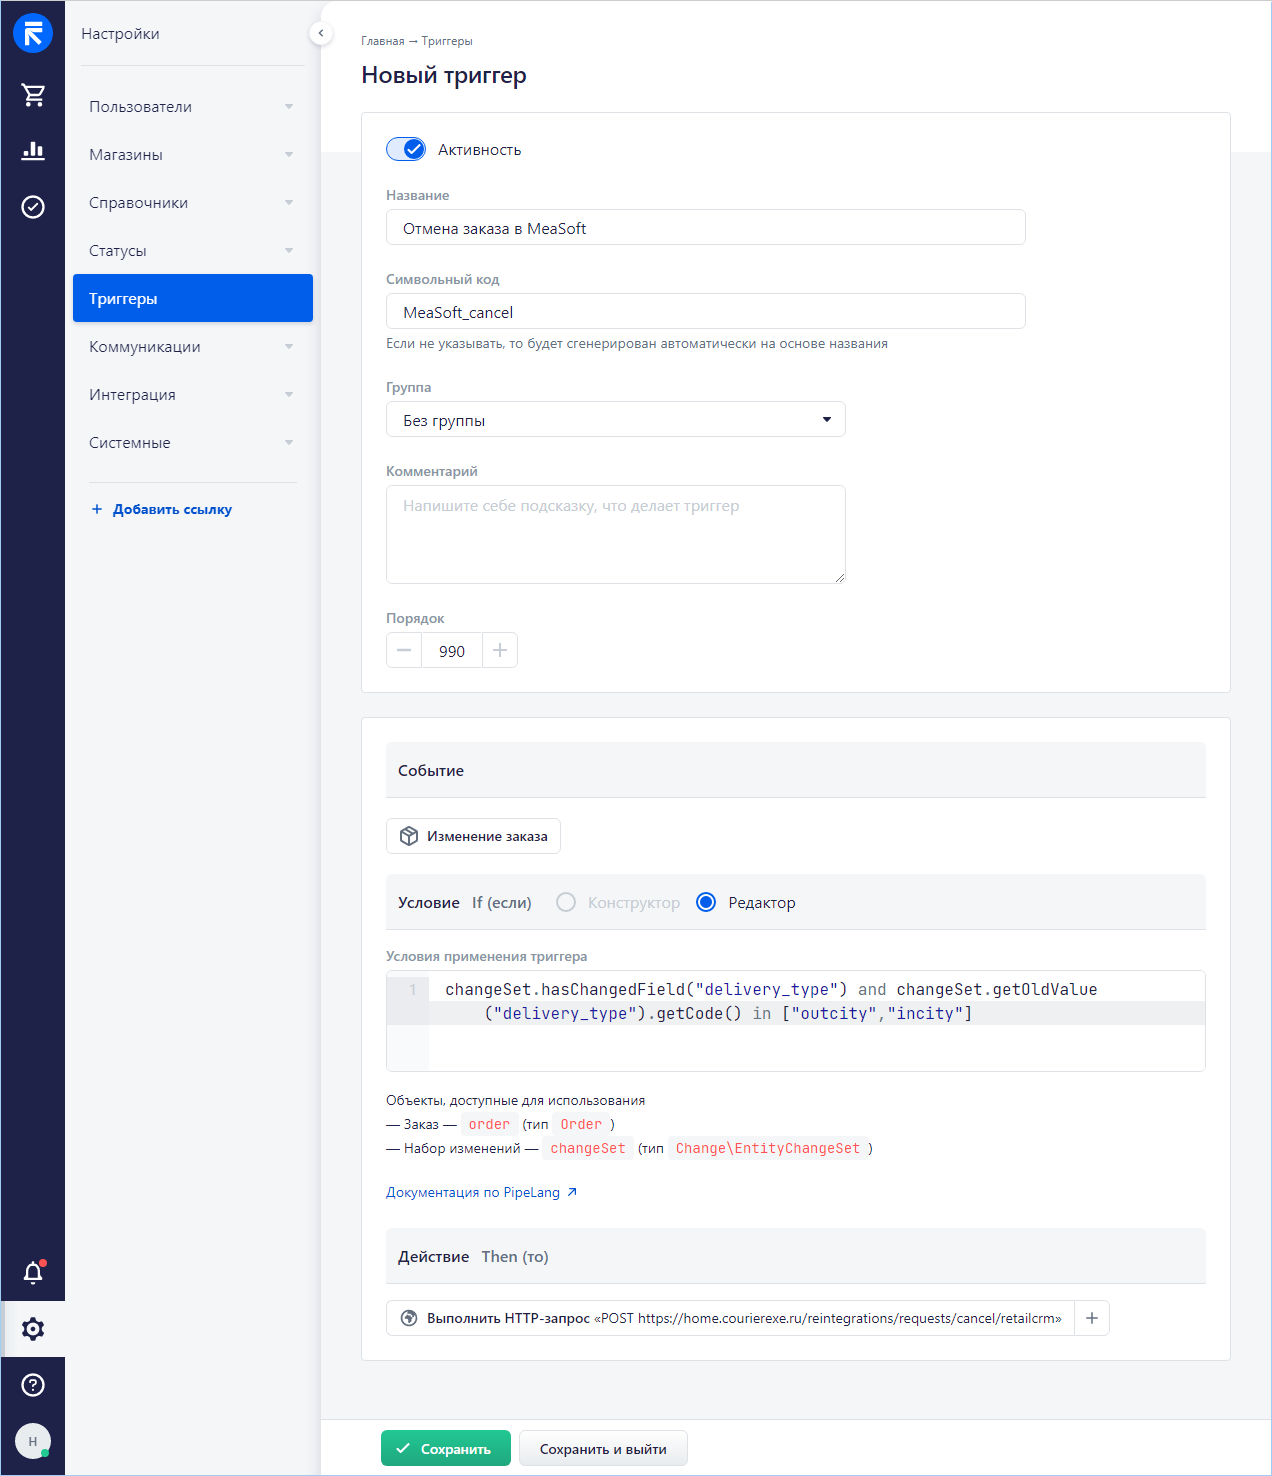Go to Главная via breadcrumb
The image size is (1272, 1476).
click(x=383, y=41)
